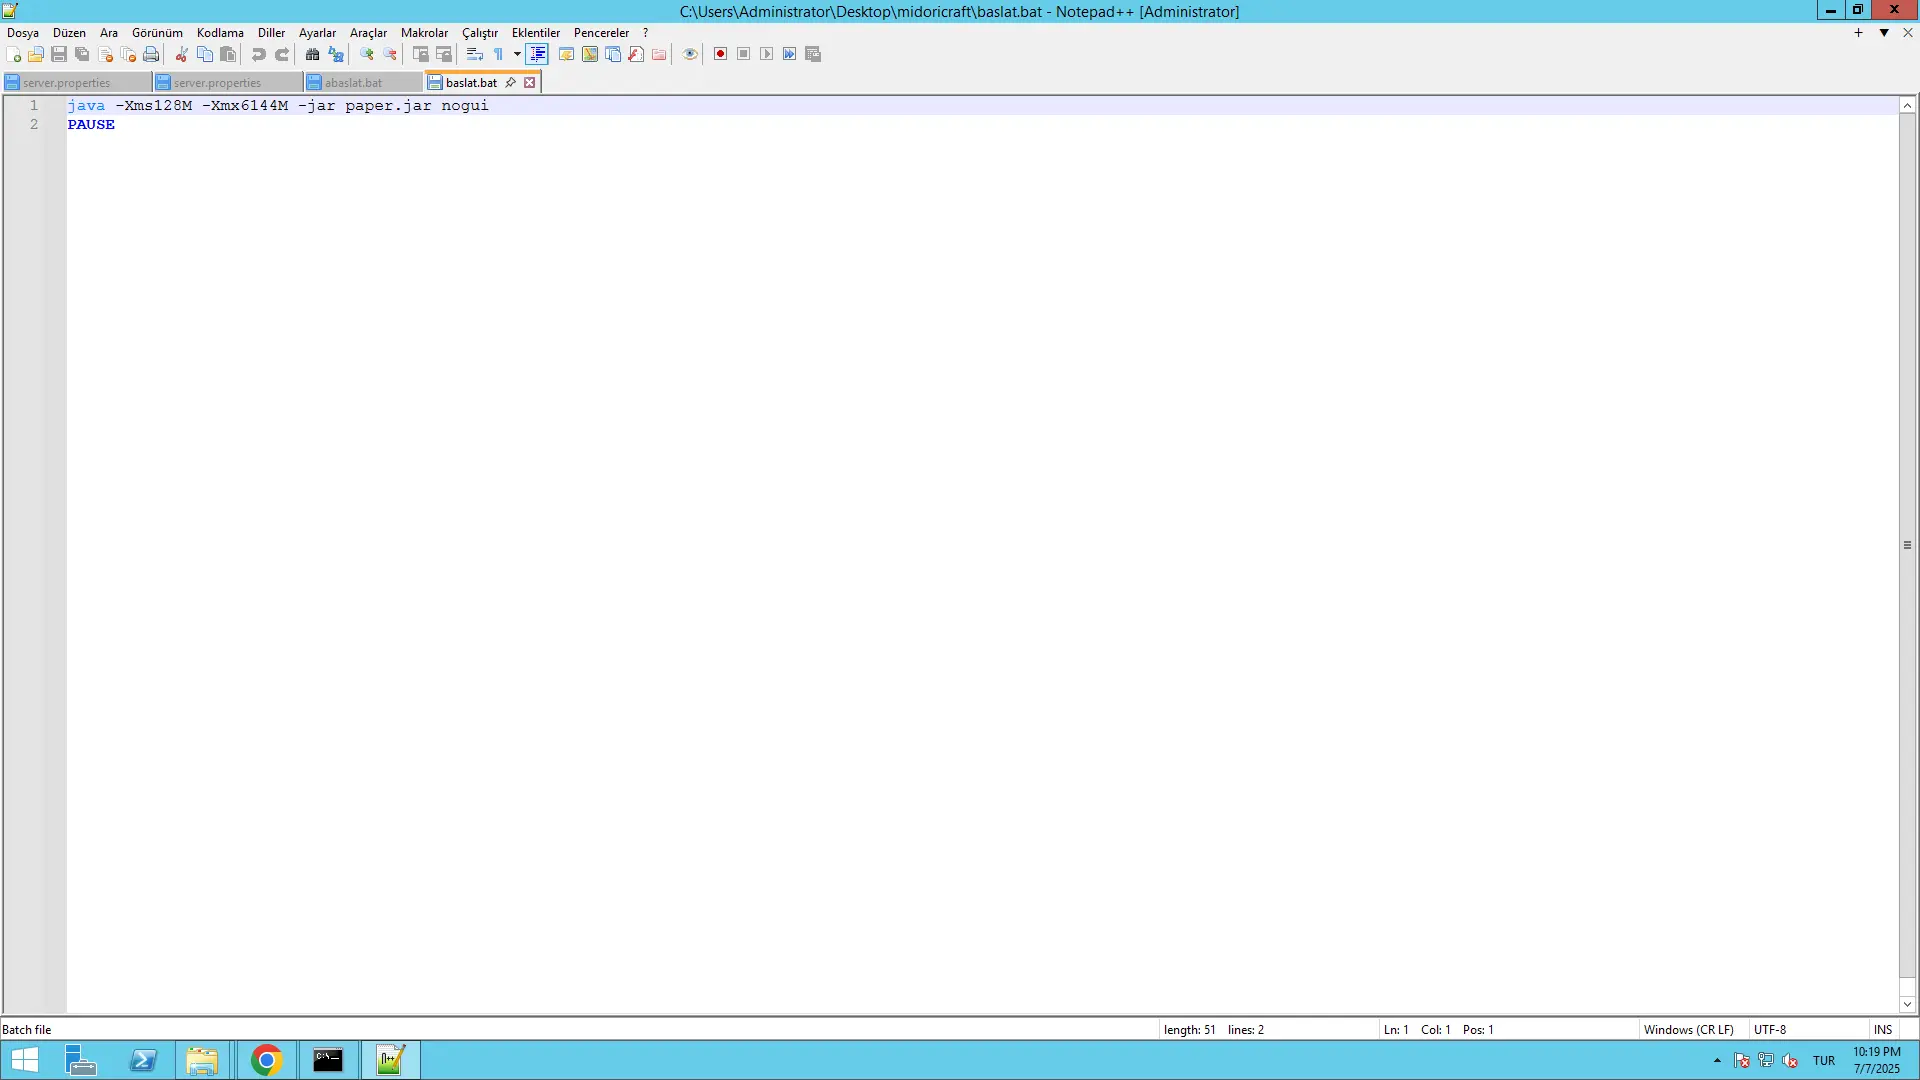Open Windows Start button
The height and width of the screenshot is (1080, 1920).
point(24,1060)
